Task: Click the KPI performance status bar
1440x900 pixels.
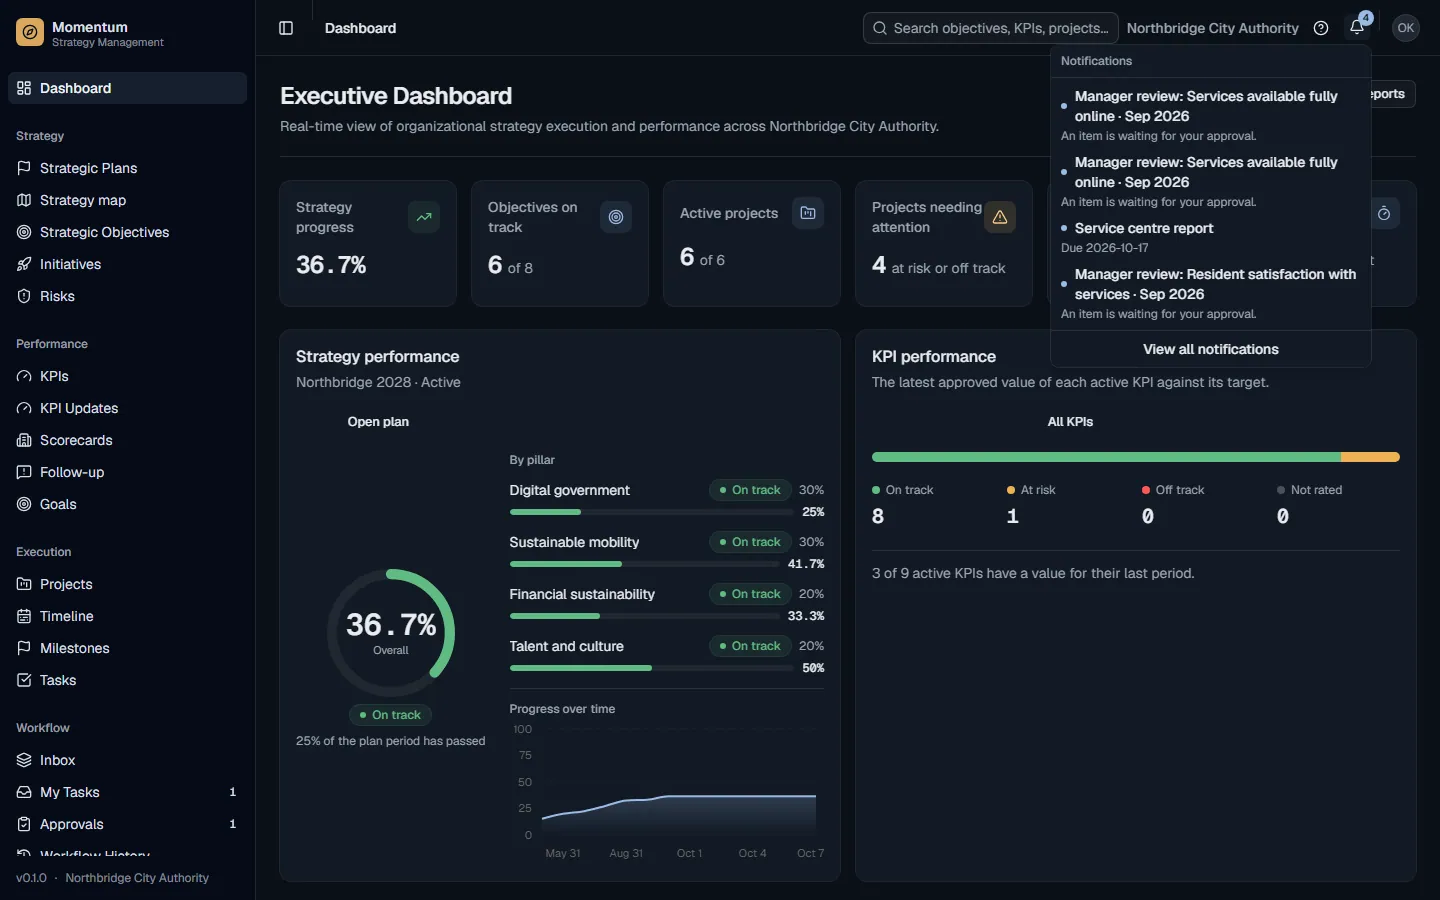Action: click(1135, 457)
